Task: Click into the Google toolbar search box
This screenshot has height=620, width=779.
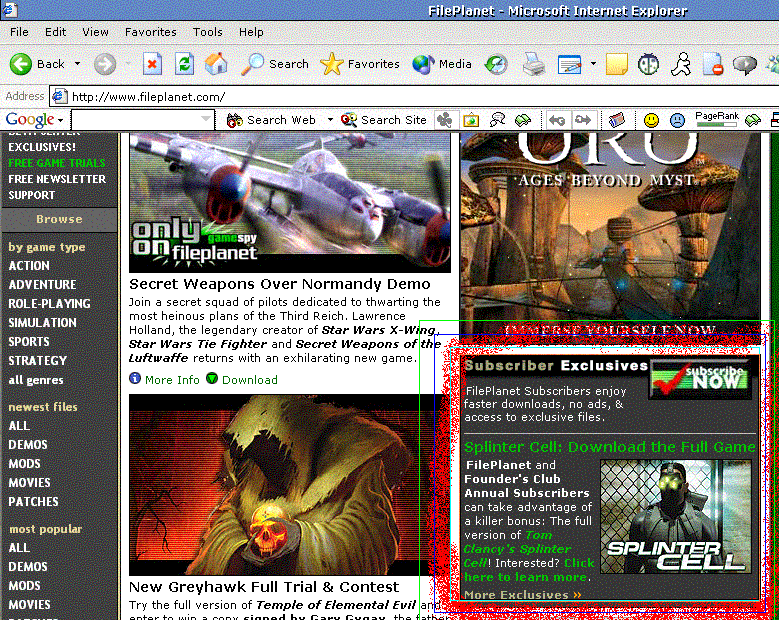Action: (x=142, y=119)
